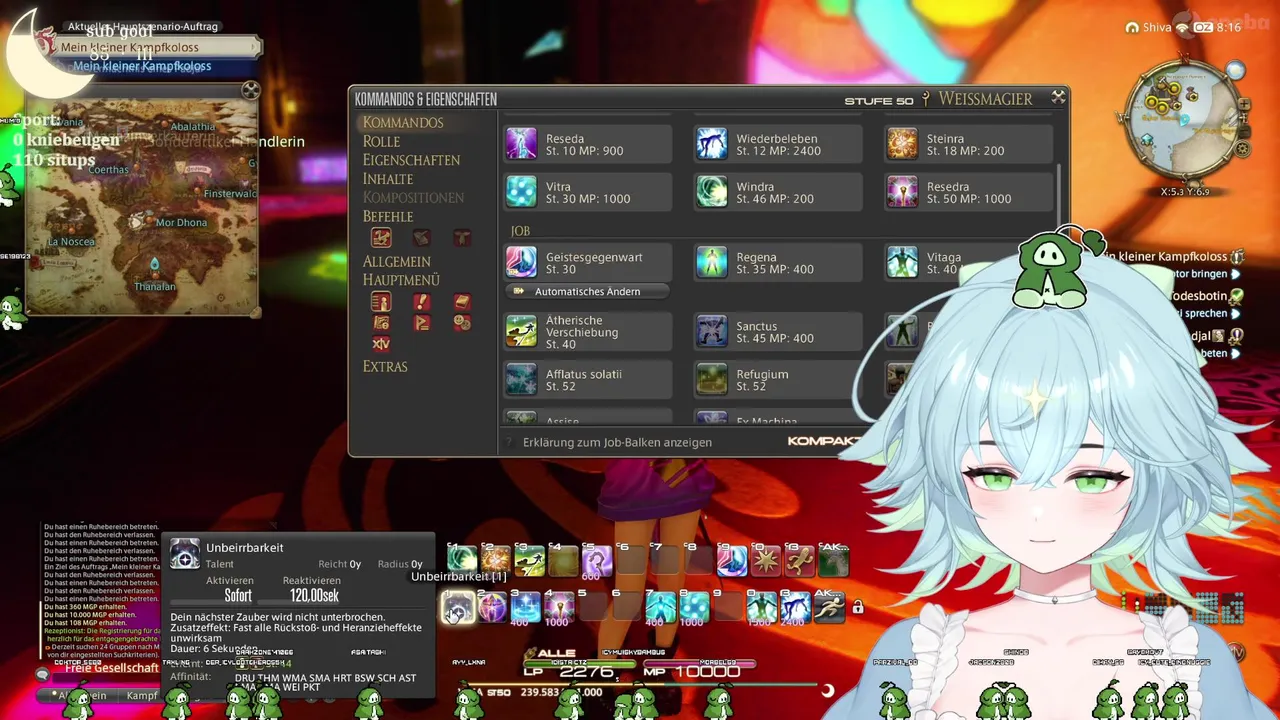
Task: Close the world map panel
Action: pyautogui.click(x=251, y=90)
